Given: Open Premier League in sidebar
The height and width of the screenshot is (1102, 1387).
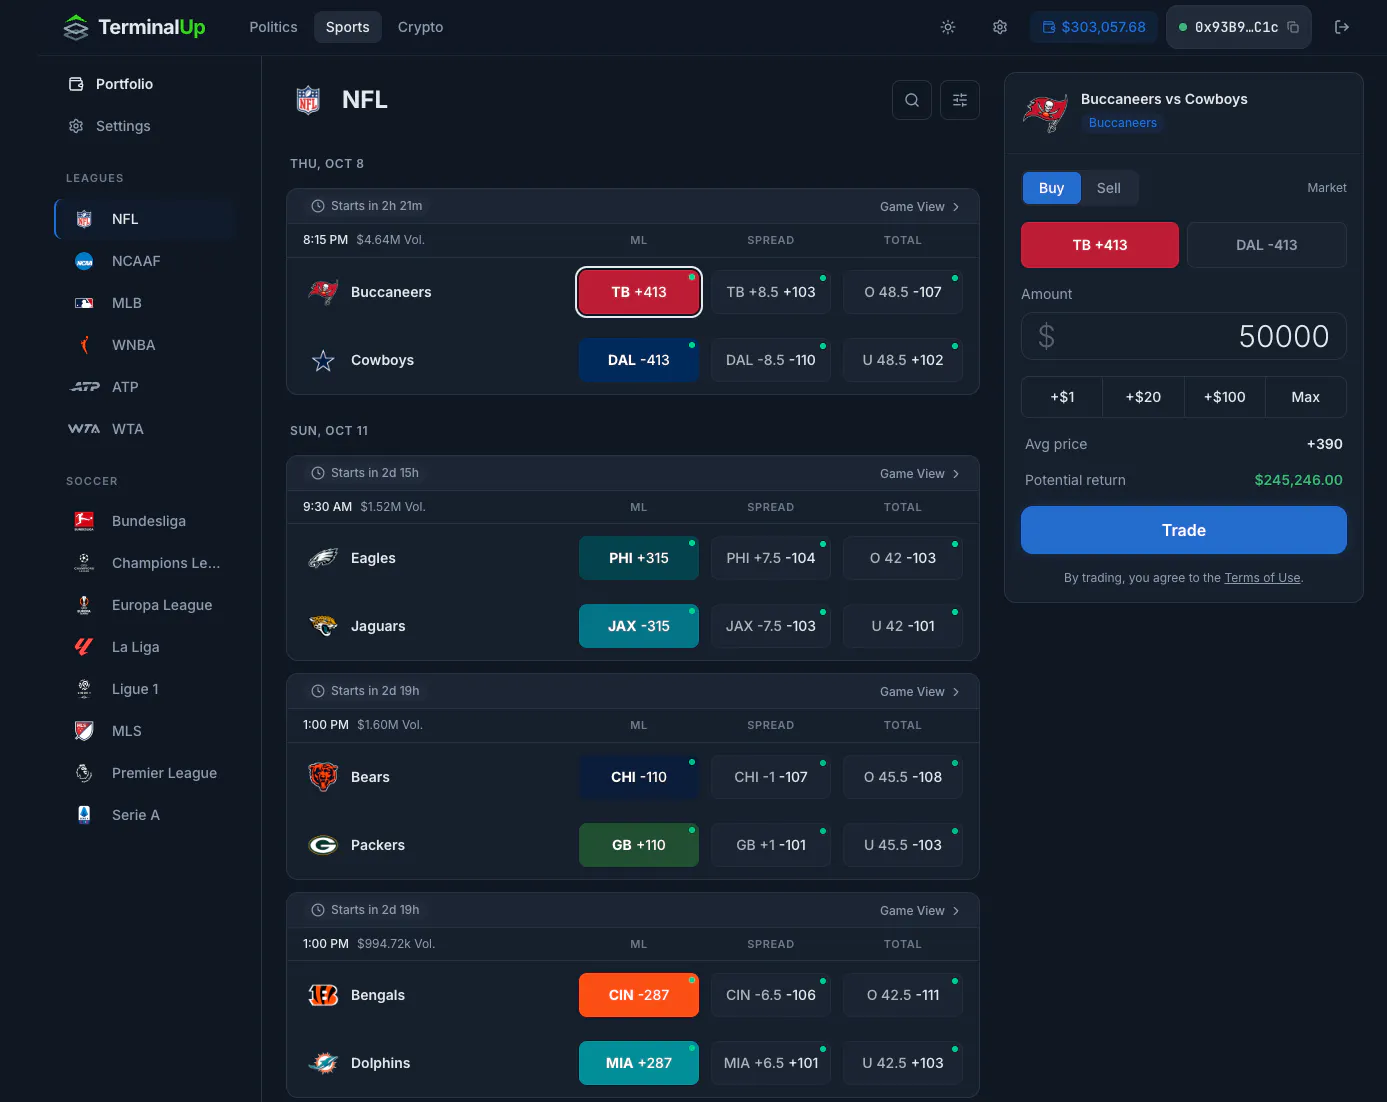Looking at the screenshot, I should 145,773.
